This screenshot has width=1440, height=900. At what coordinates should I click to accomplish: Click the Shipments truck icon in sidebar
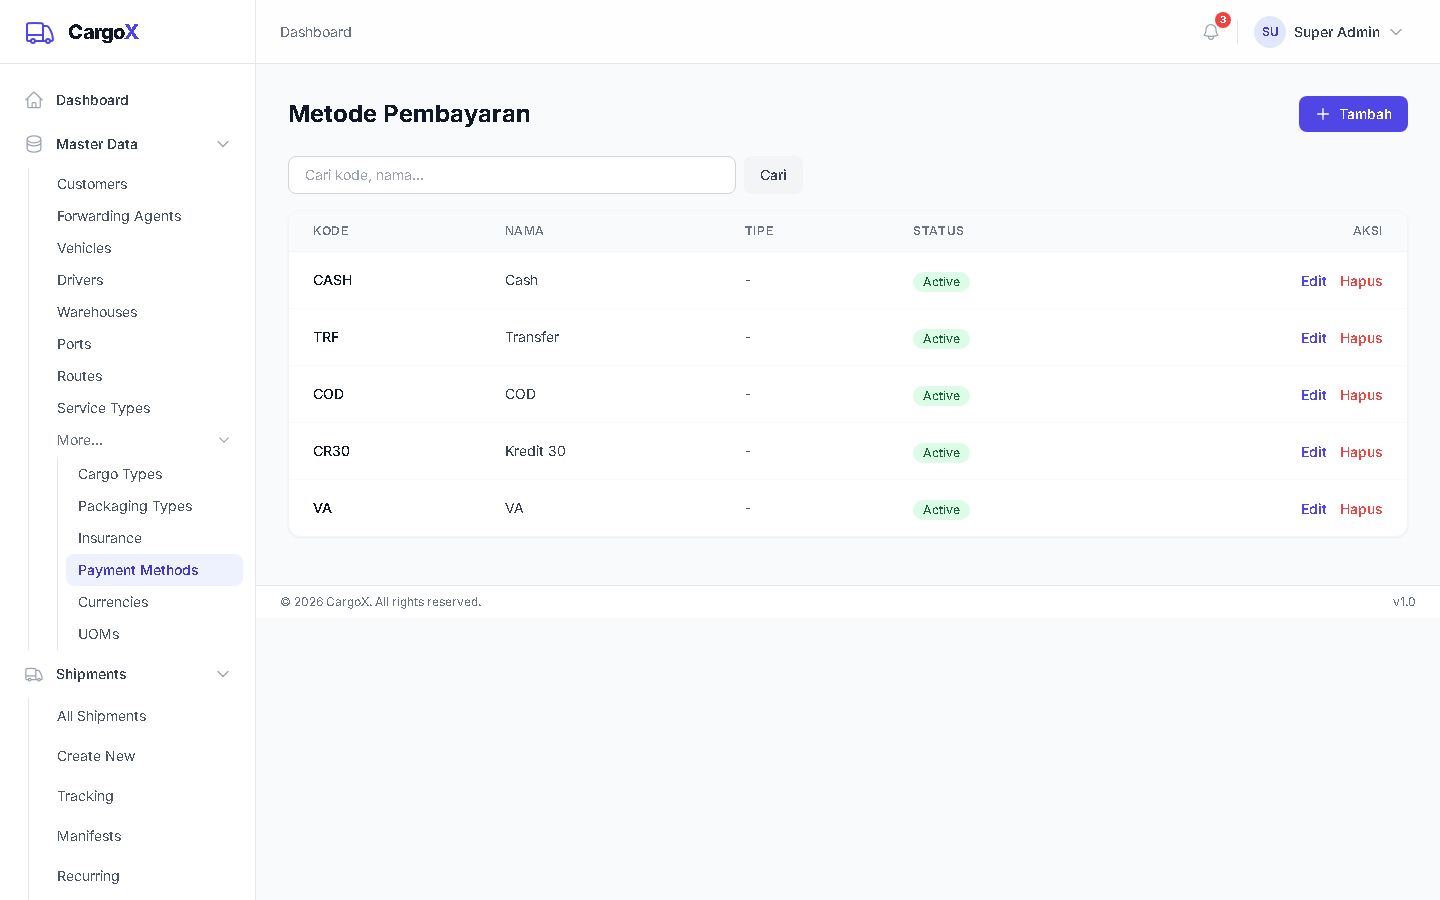pyautogui.click(x=34, y=674)
